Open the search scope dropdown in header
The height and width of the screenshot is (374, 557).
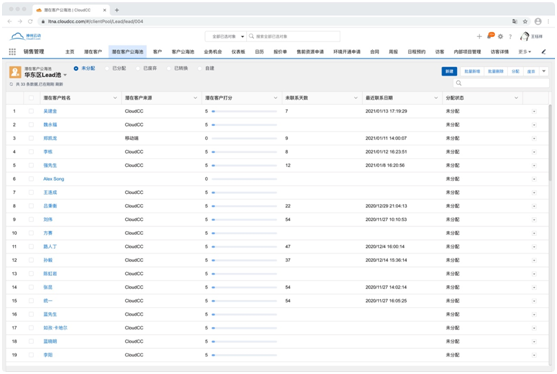[227, 36]
